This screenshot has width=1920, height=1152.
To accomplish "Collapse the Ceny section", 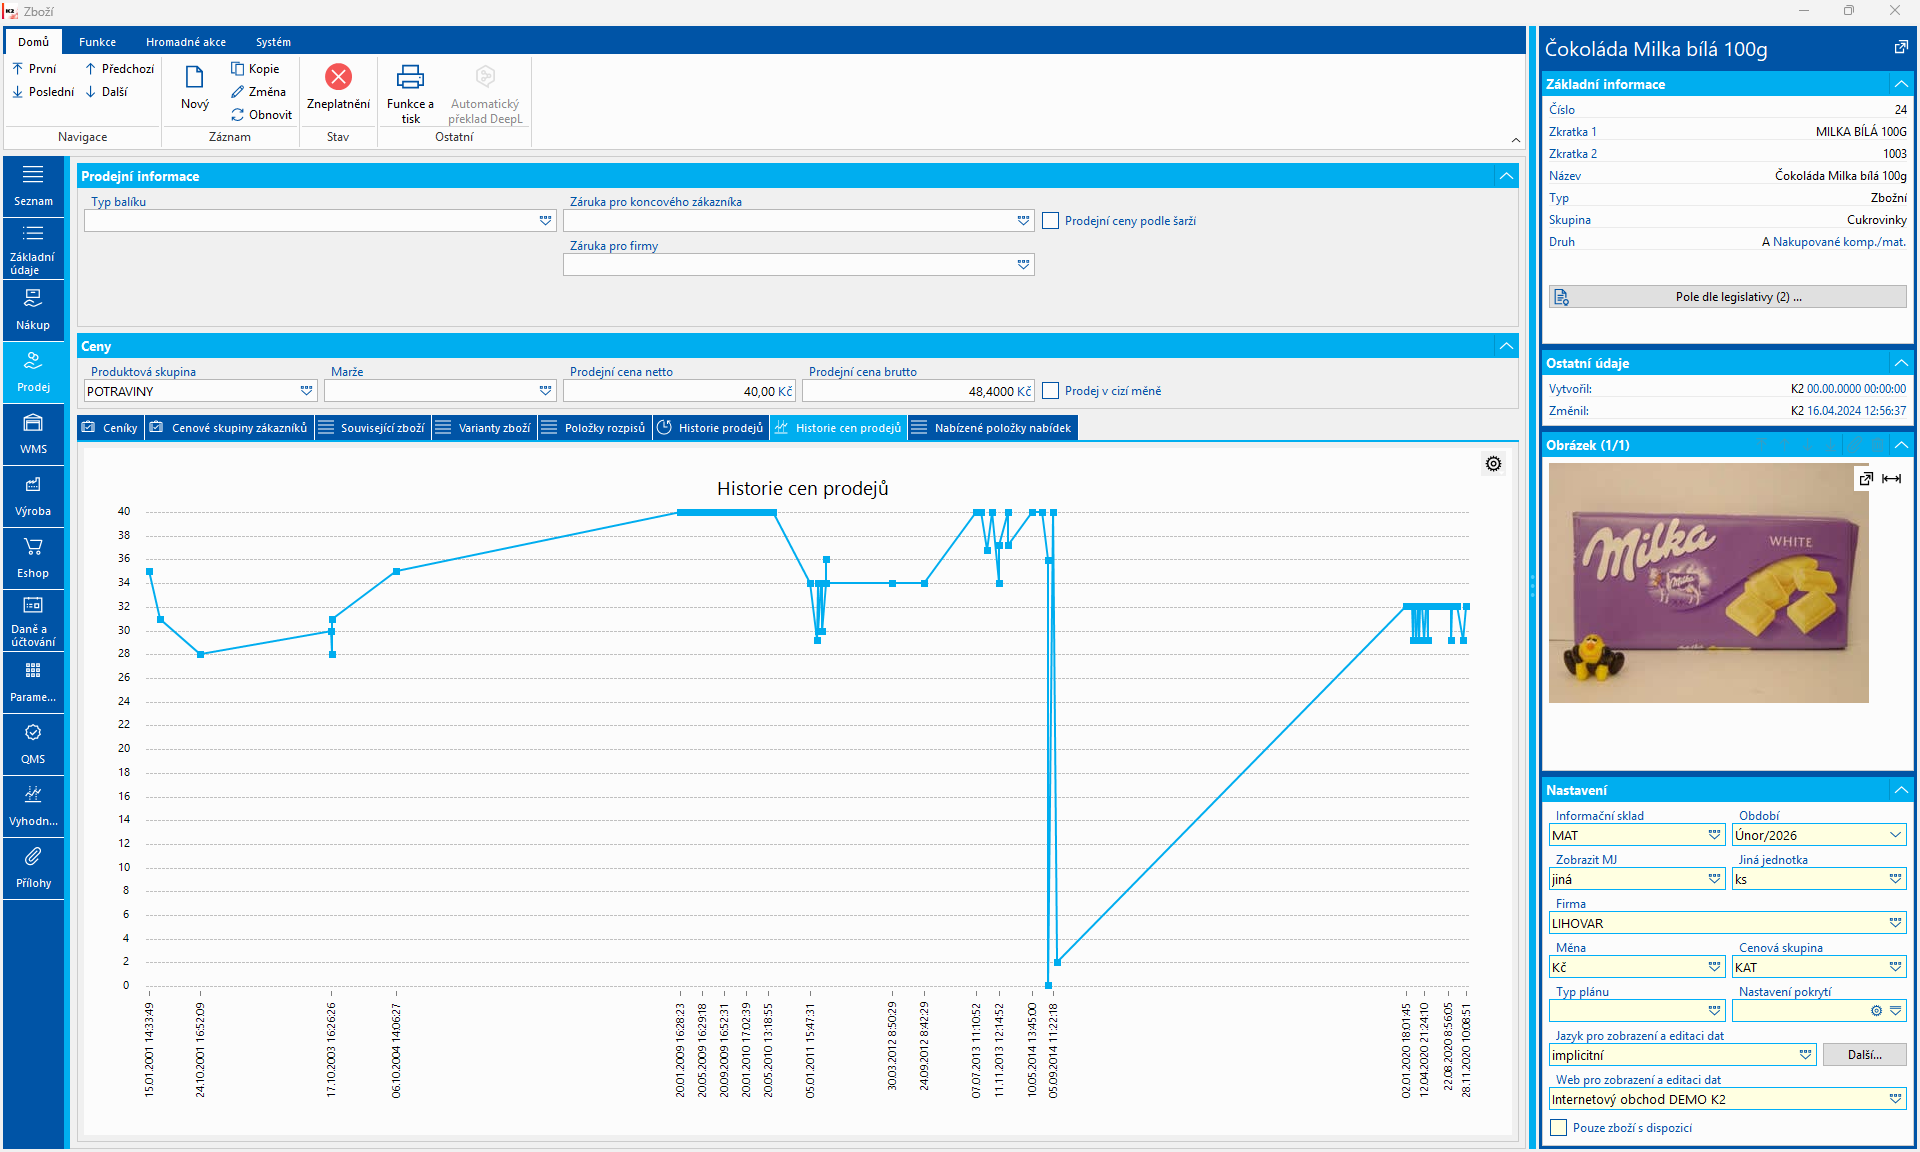I will pyautogui.click(x=1506, y=346).
